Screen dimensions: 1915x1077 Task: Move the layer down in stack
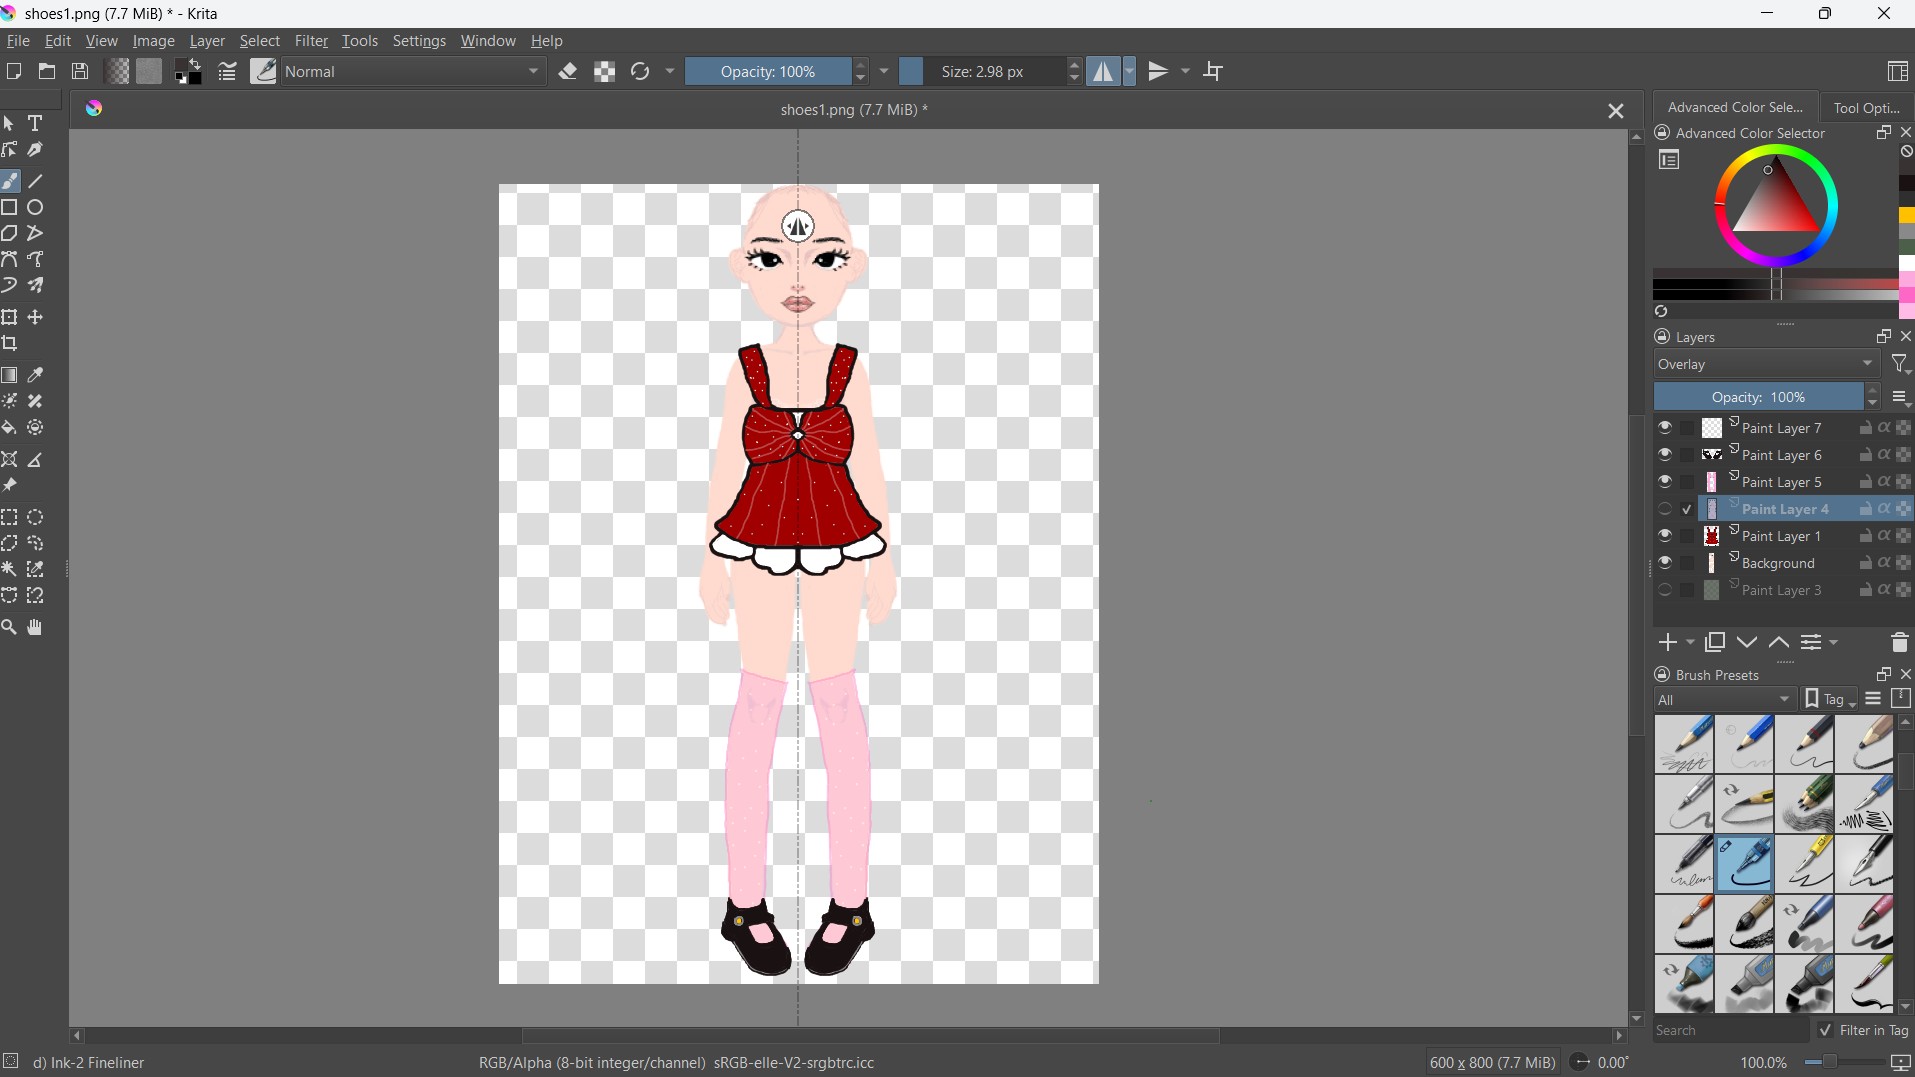(1747, 642)
